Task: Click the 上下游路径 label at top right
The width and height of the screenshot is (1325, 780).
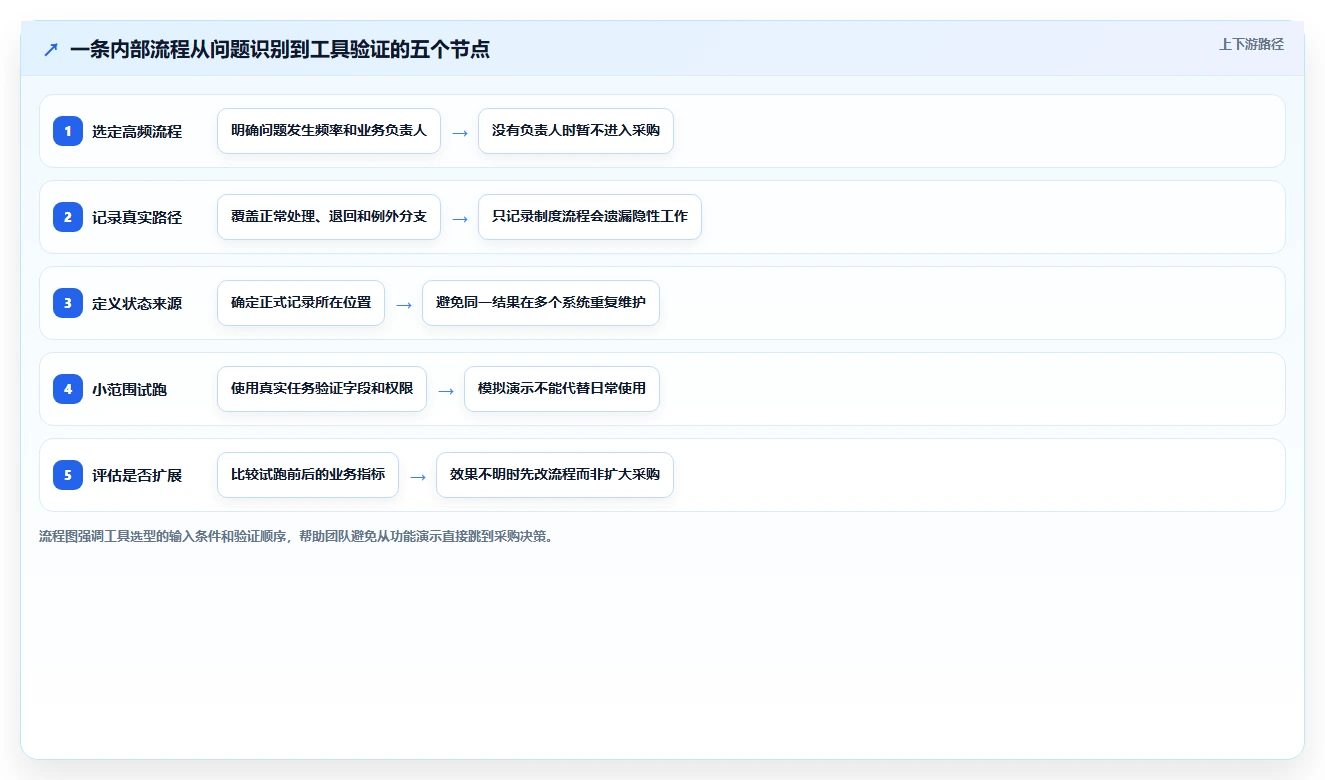Action: pos(1251,44)
